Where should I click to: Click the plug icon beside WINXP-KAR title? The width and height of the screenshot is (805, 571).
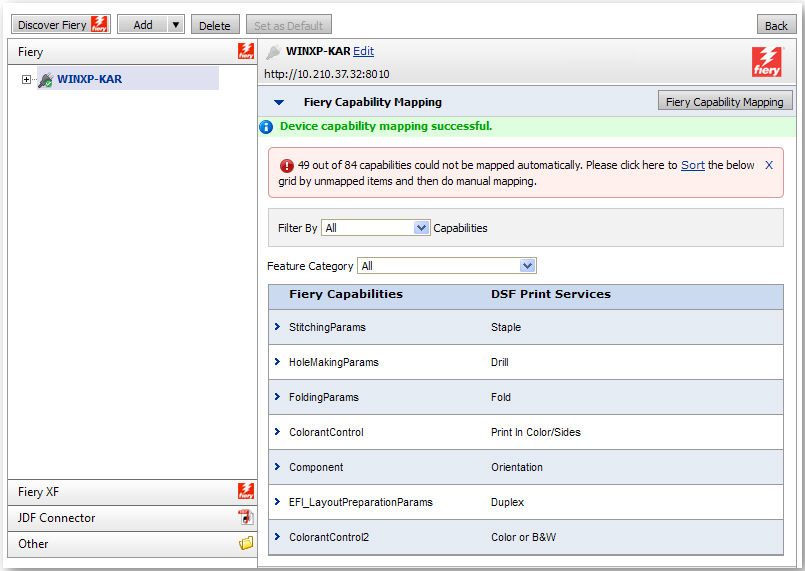[273, 51]
